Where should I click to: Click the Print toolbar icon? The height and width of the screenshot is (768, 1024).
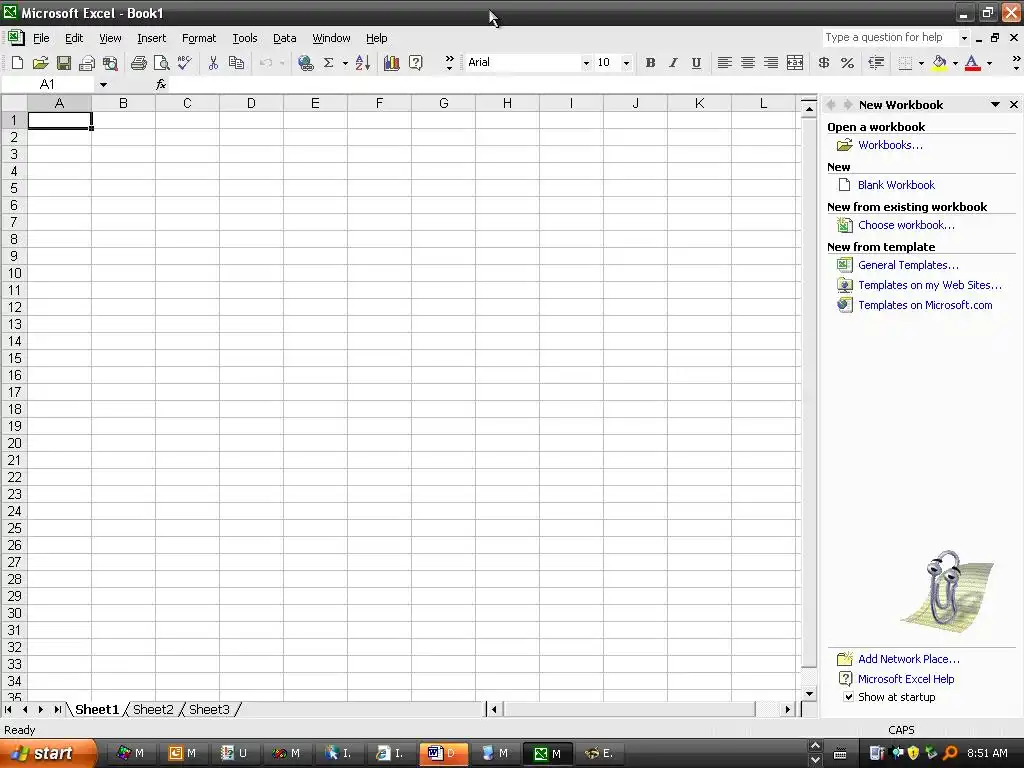coord(138,63)
